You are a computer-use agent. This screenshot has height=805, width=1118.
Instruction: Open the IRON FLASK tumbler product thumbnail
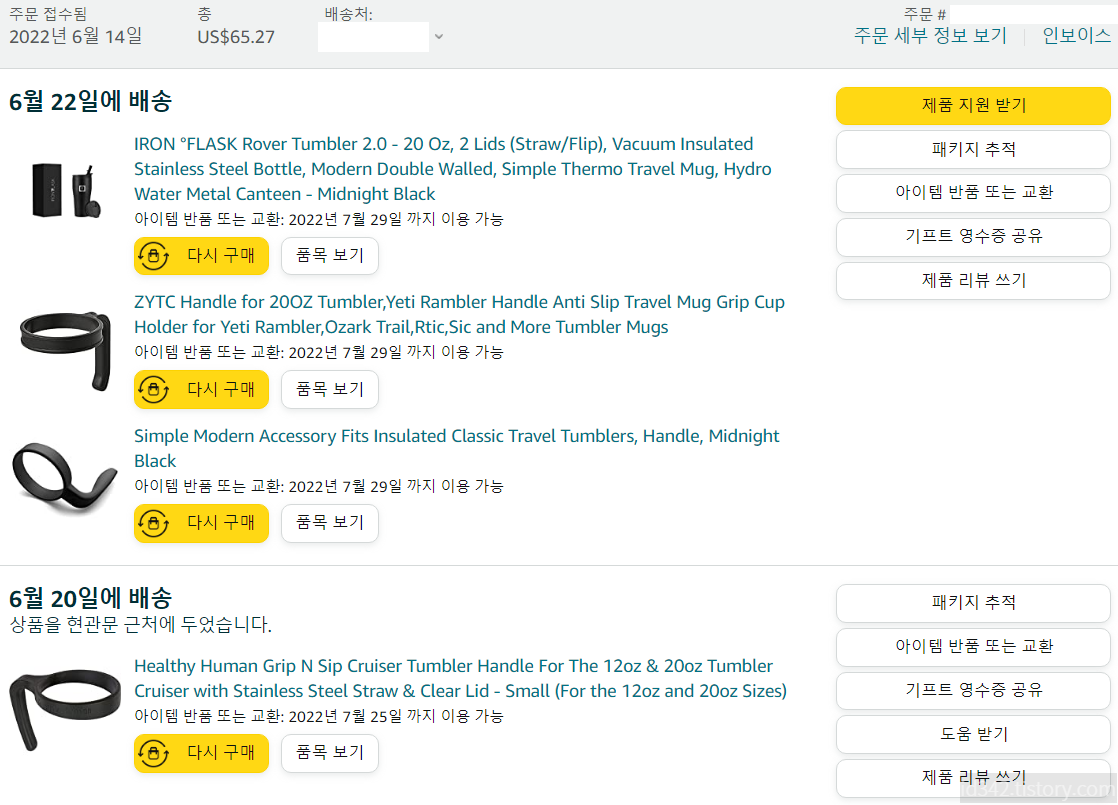click(x=66, y=190)
